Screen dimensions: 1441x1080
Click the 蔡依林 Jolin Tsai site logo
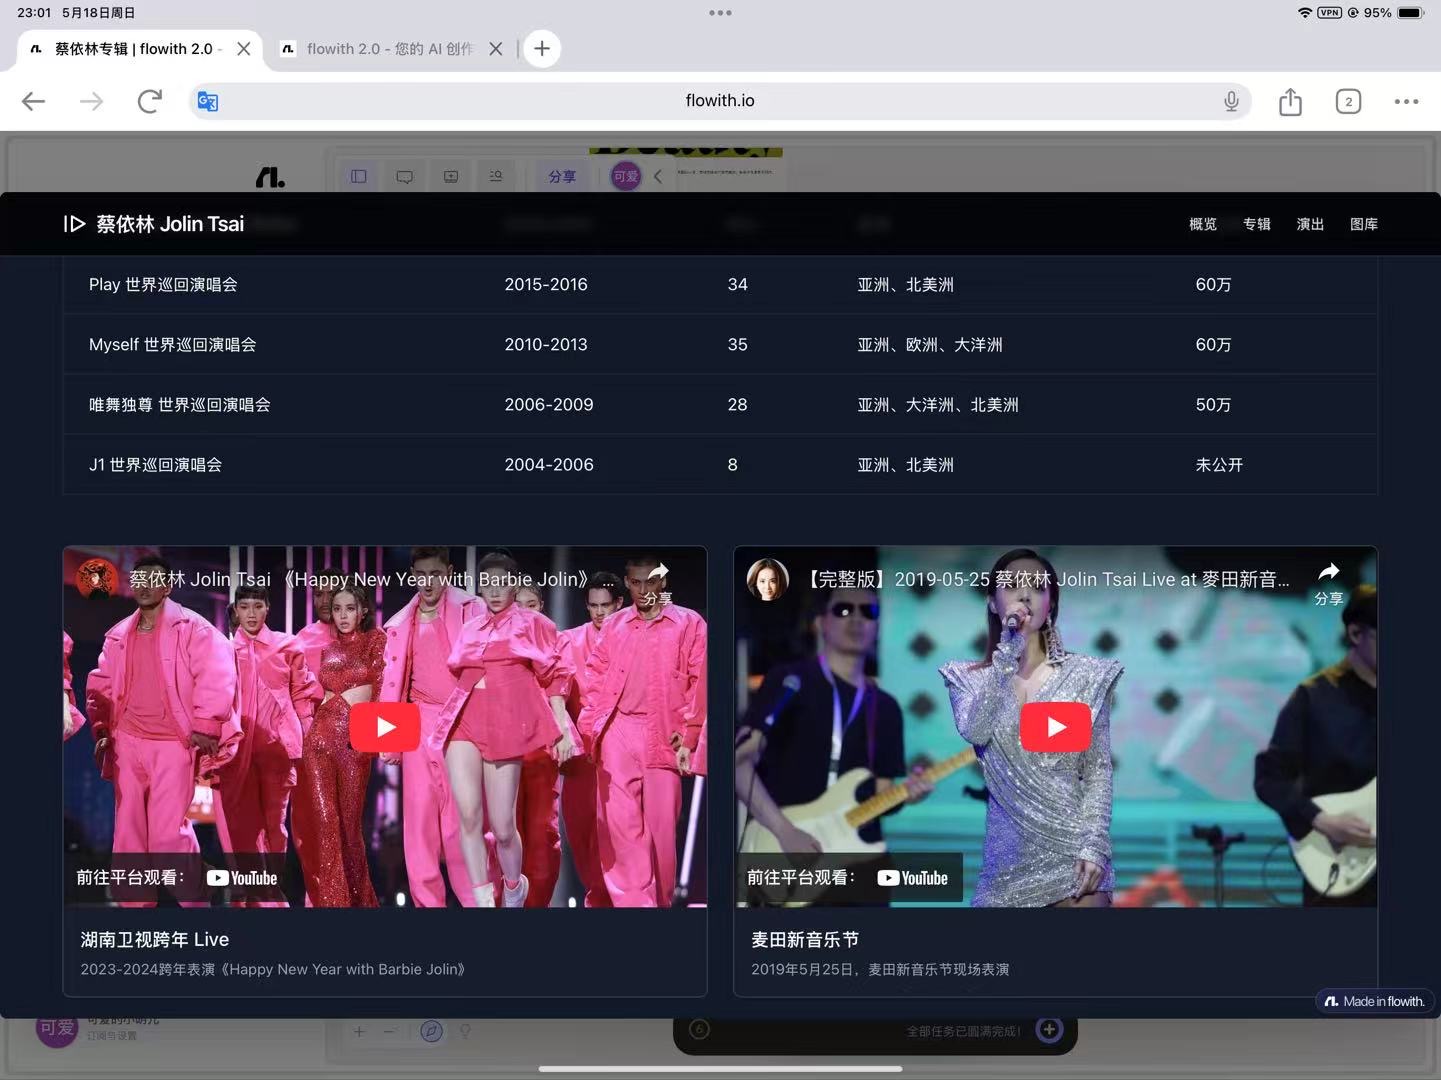tap(154, 224)
